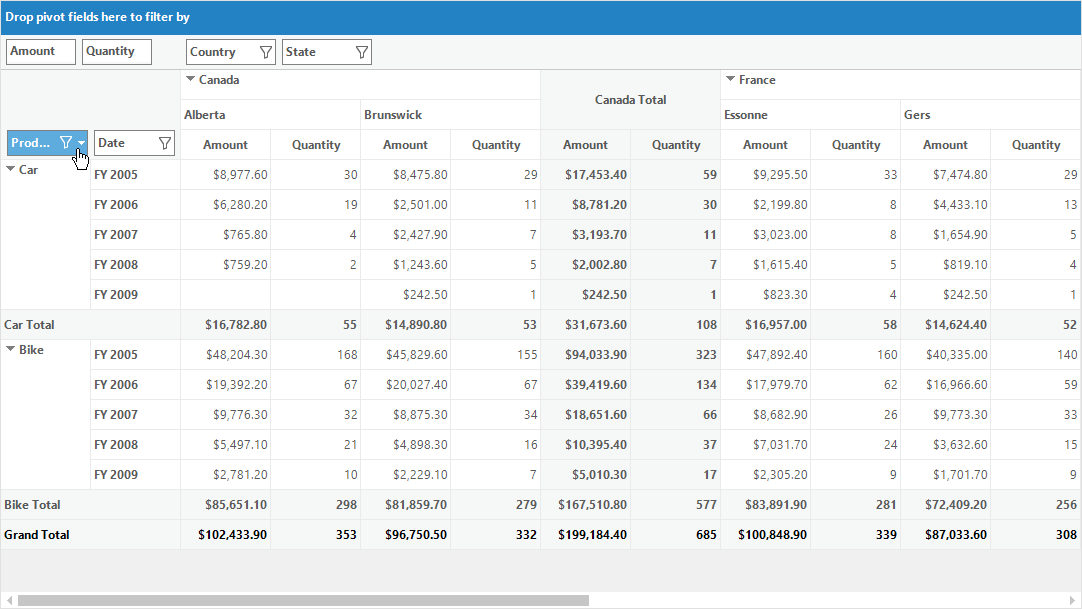Select the Quantity data field header
This screenshot has width=1082, height=609.
click(117, 52)
